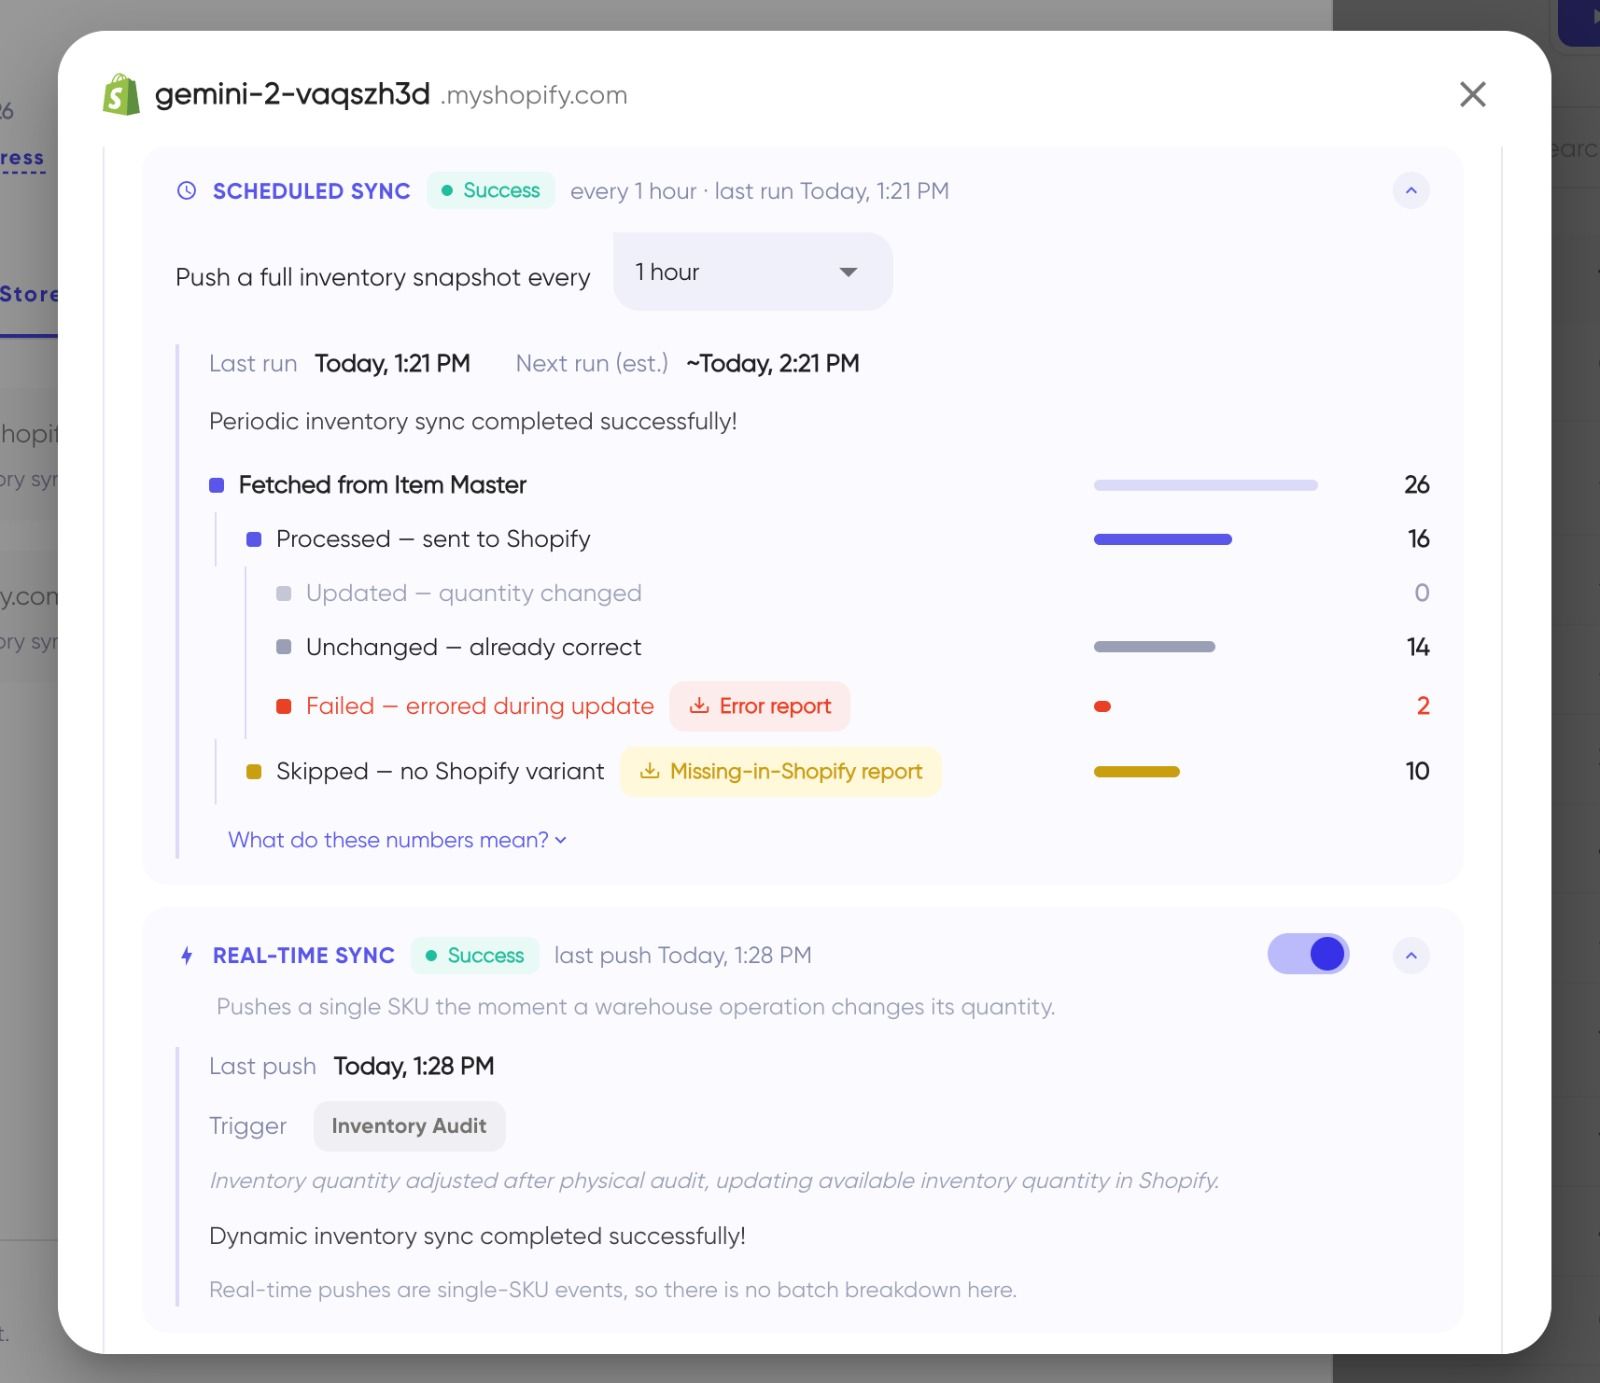Image resolution: width=1600 pixels, height=1383 pixels.
Task: Click the Unchanged already correct progress bar
Action: (x=1155, y=647)
